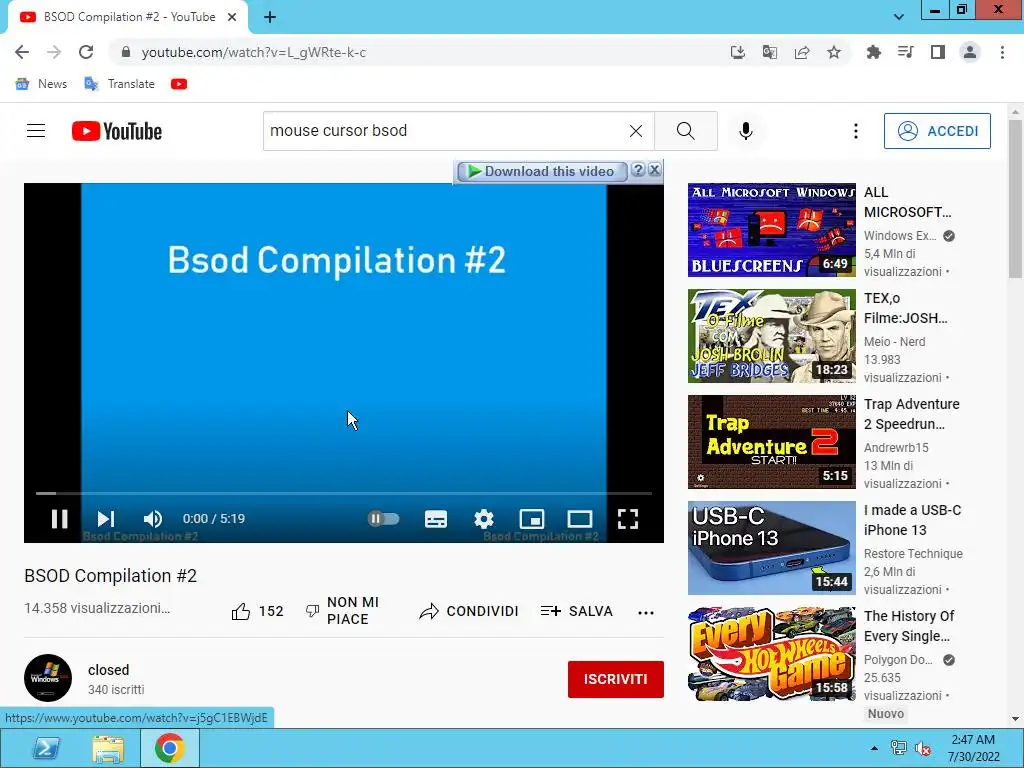This screenshot has width=1024, height=768.
Task: Open Google Translate icon in address bar
Action: click(x=769, y=52)
